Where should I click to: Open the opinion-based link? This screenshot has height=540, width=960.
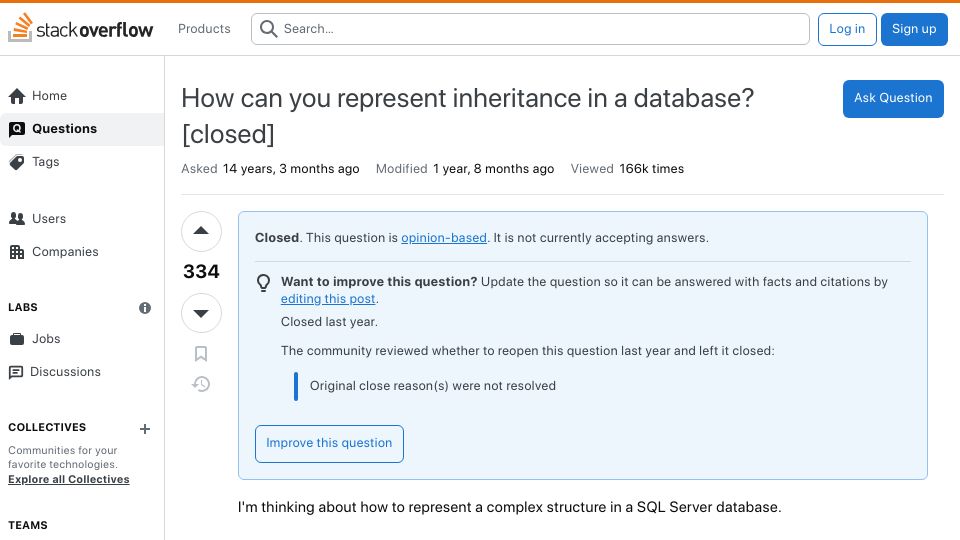click(x=444, y=238)
